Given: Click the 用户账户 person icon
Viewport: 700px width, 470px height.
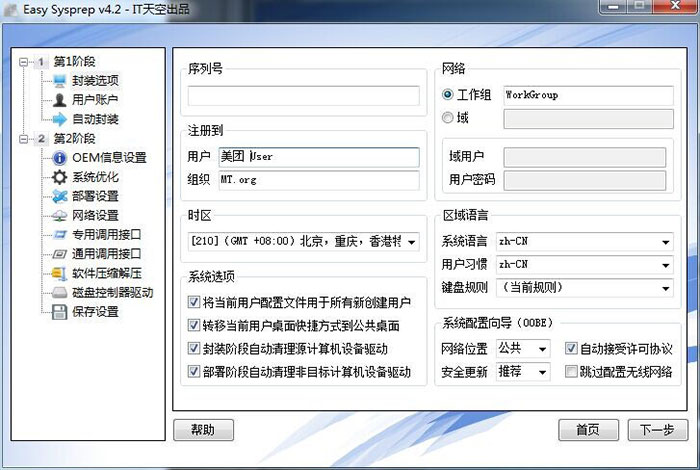Looking at the screenshot, I should tap(59, 100).
